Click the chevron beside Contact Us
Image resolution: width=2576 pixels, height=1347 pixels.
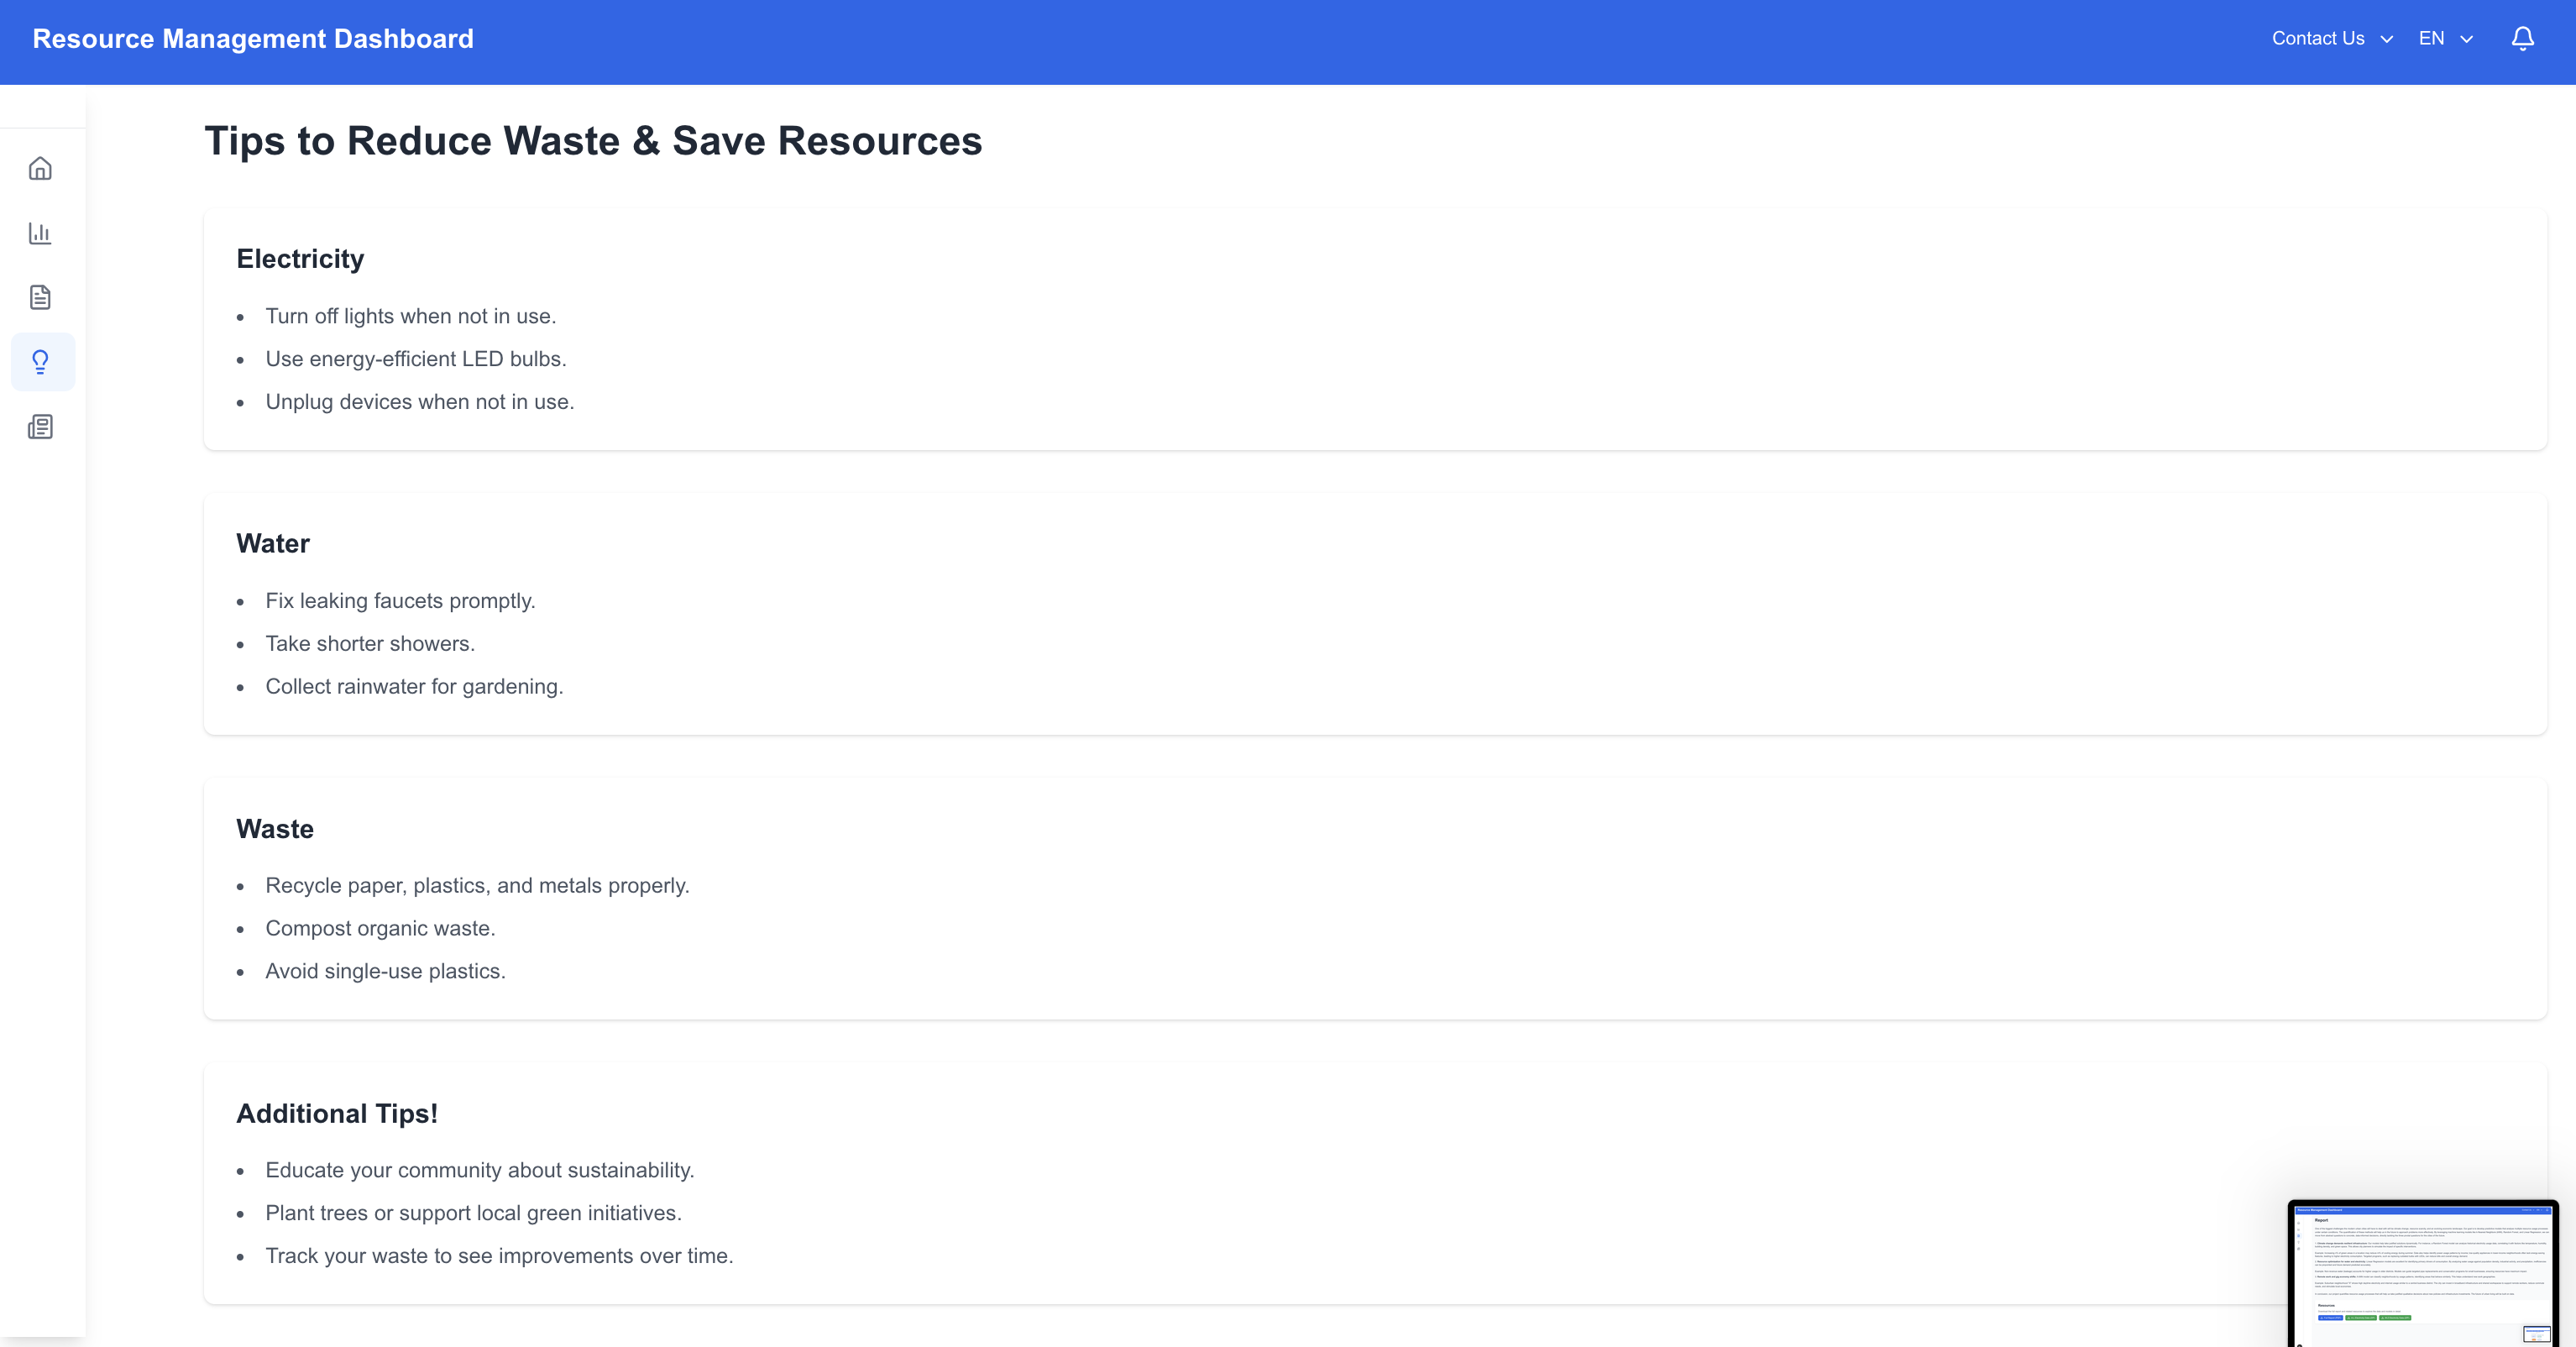click(2386, 39)
